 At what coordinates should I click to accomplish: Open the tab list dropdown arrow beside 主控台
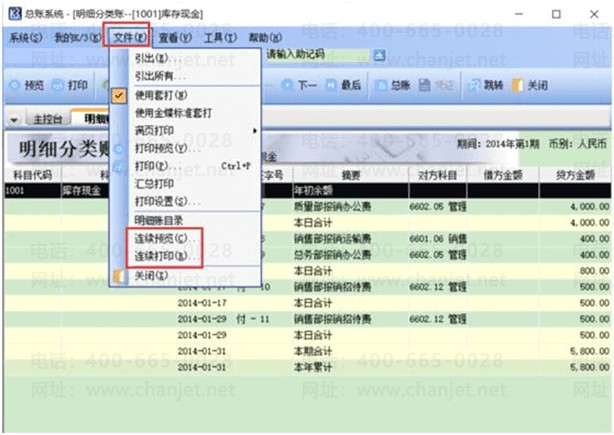[14, 119]
